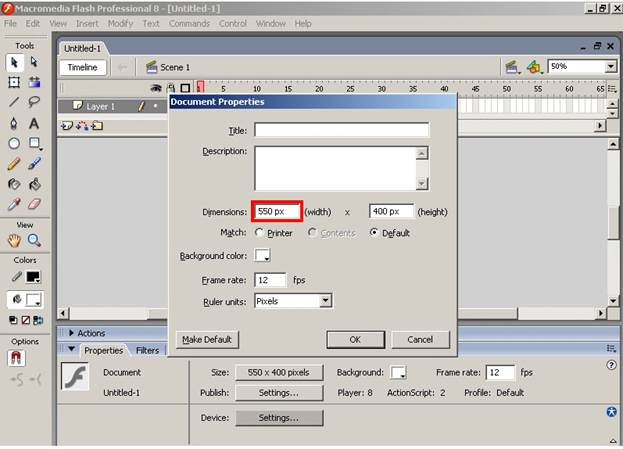Toggle show/hide all layers eye
623x449 pixels.
pos(156,88)
